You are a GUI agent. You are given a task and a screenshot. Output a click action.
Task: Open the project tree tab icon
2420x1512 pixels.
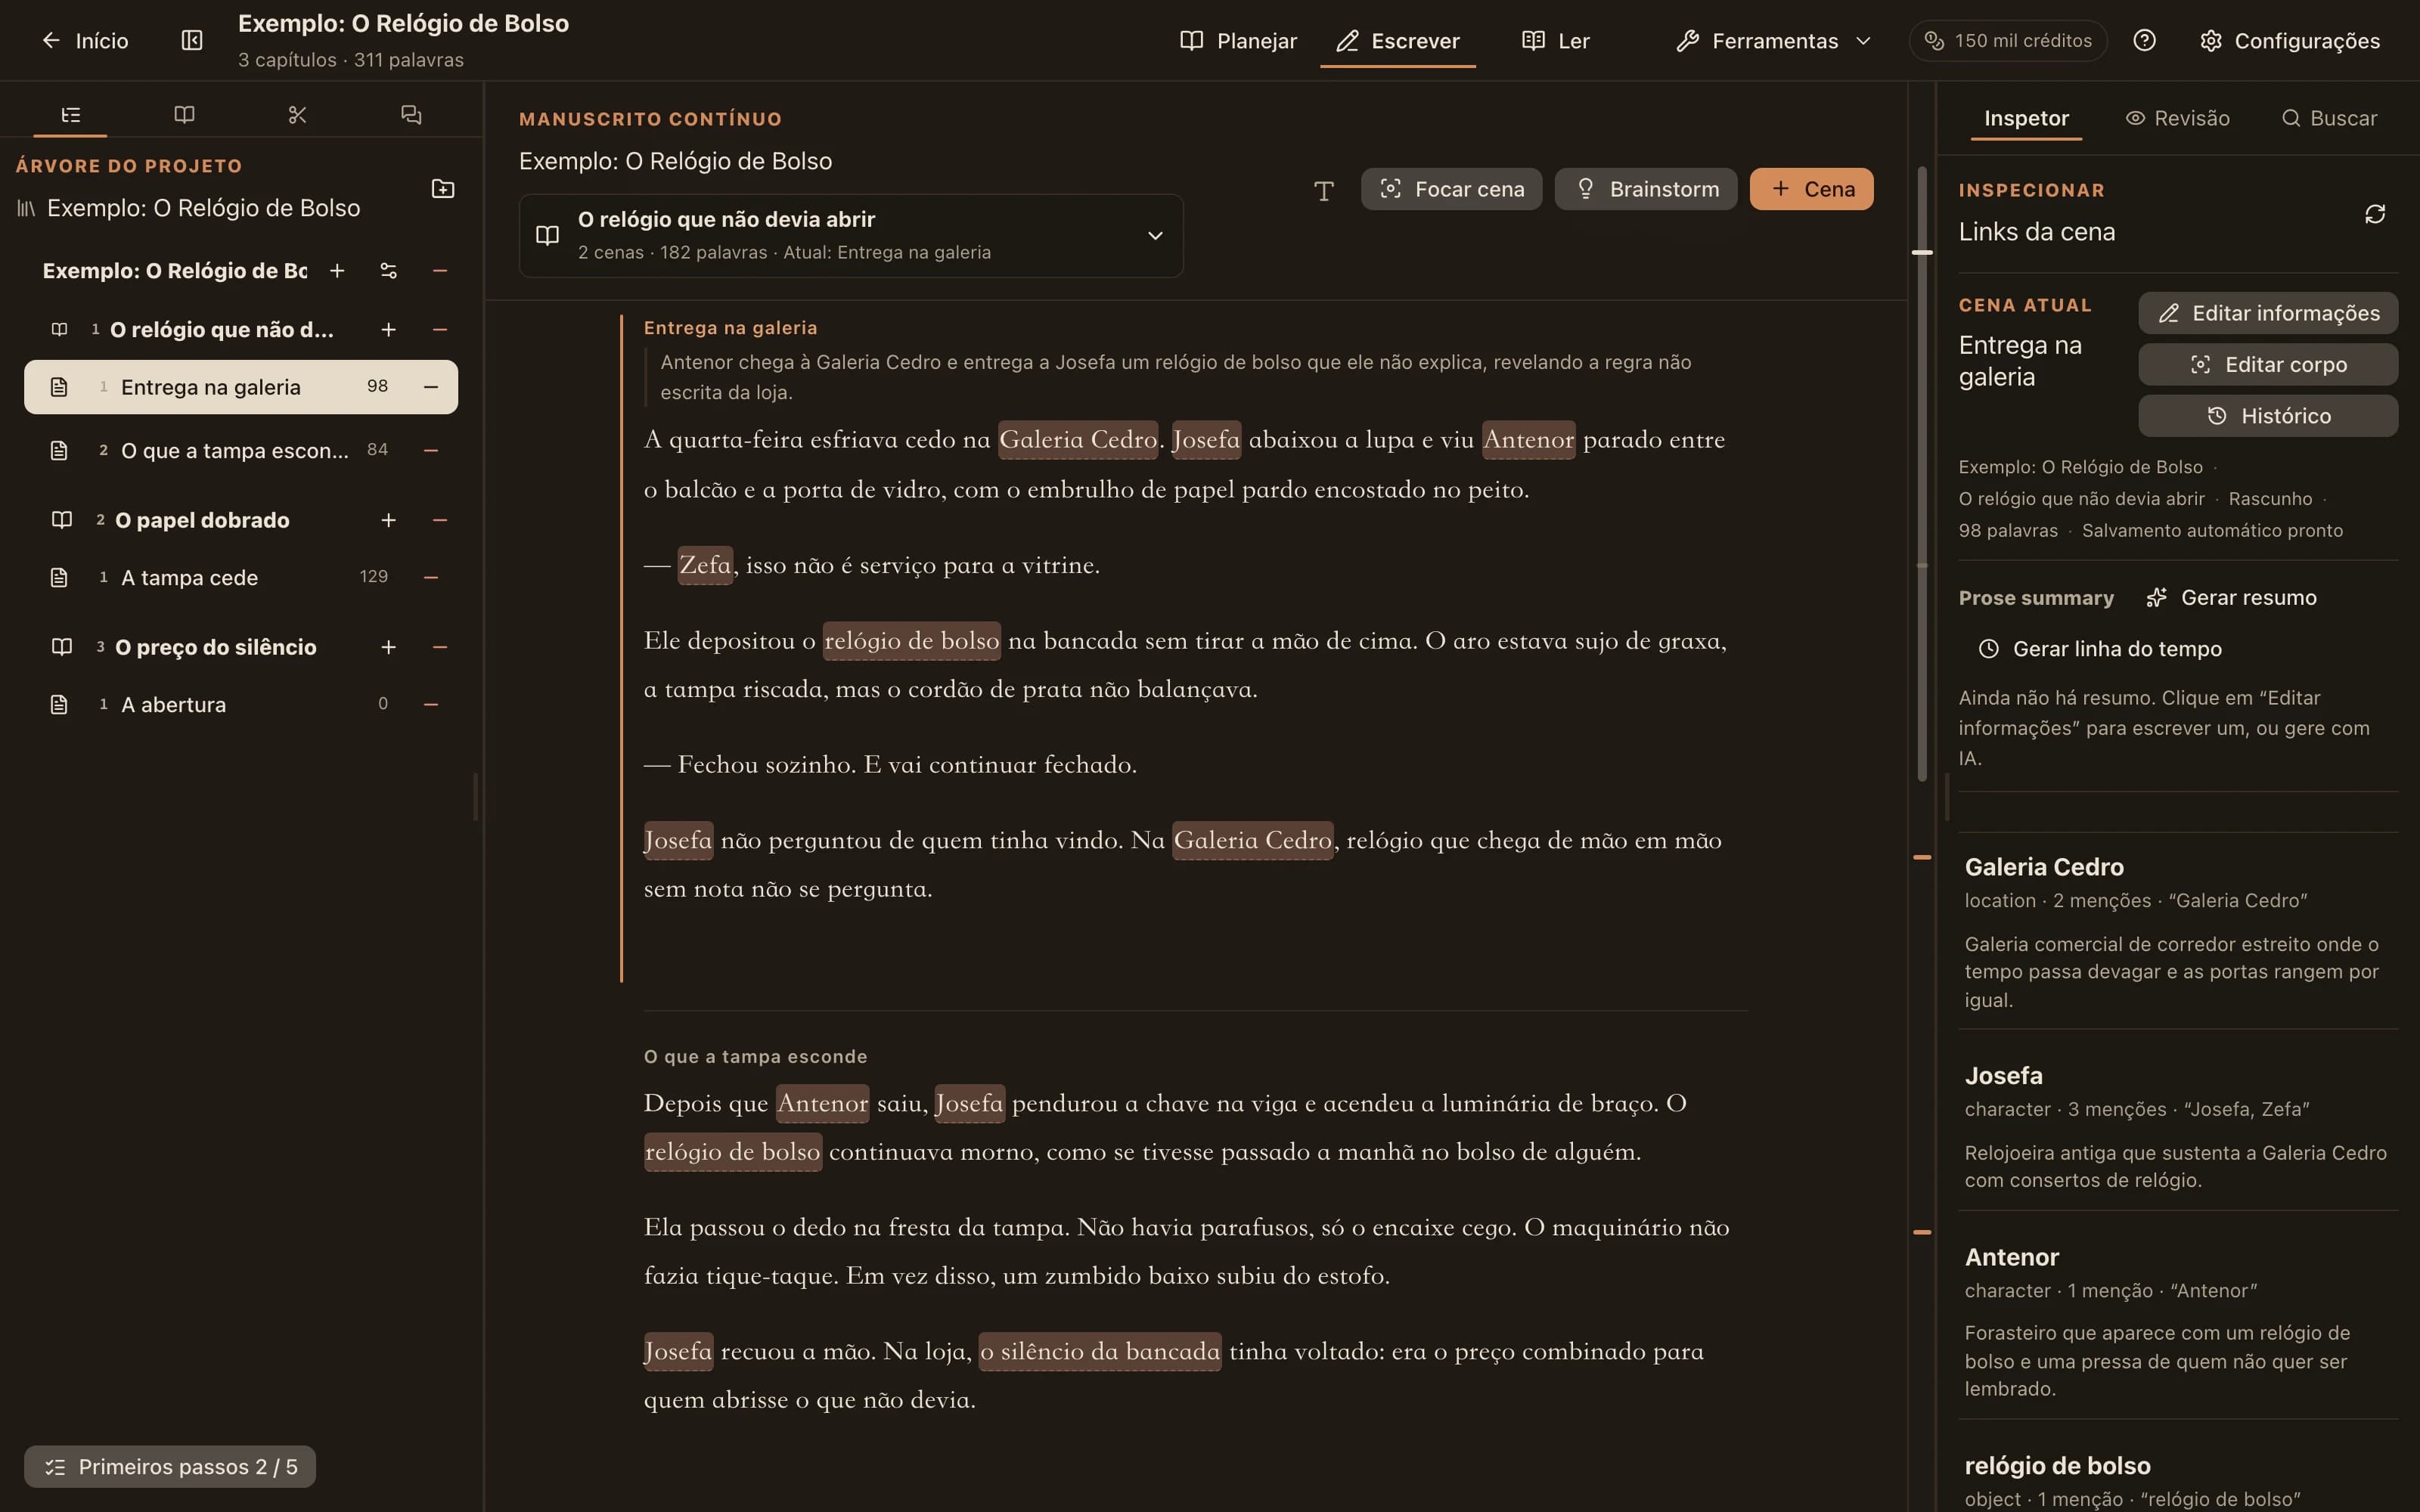pos(70,115)
